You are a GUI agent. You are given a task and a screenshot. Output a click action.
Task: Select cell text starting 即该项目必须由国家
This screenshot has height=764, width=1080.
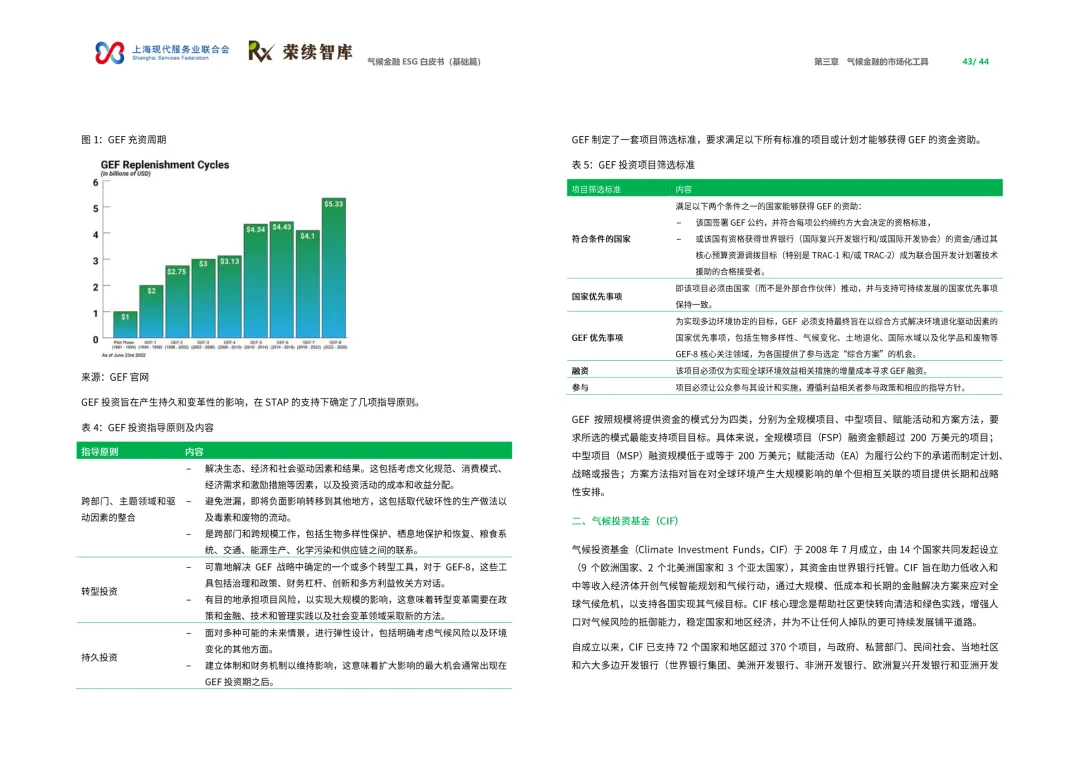836,296
